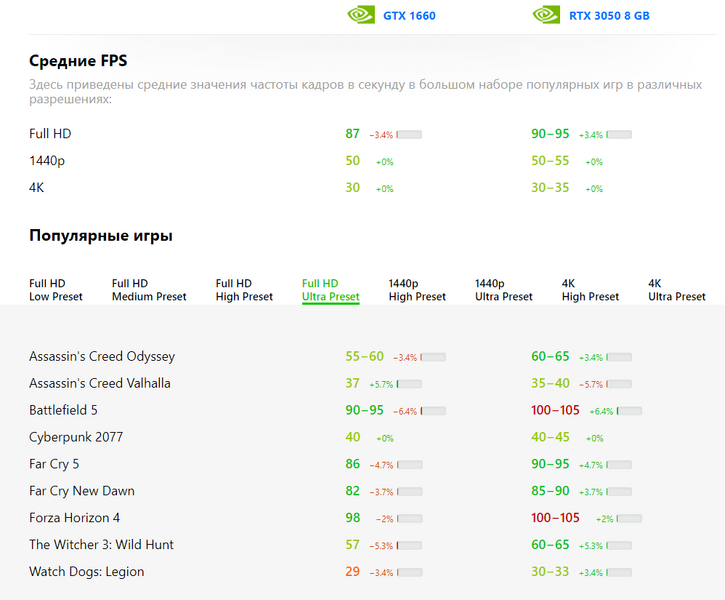Switch to Full HD Medium Preset tab

click(149, 290)
